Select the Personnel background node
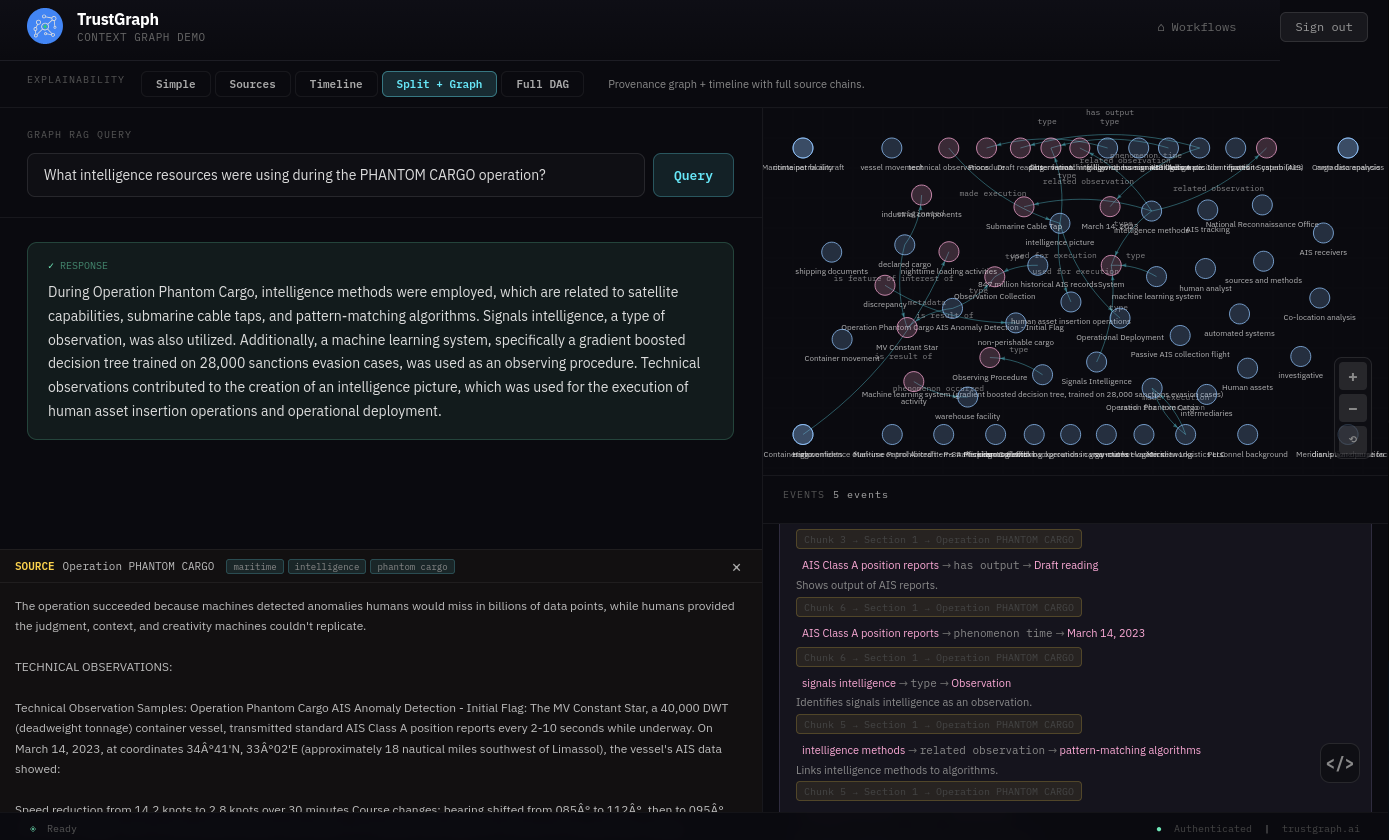 coord(1248,434)
